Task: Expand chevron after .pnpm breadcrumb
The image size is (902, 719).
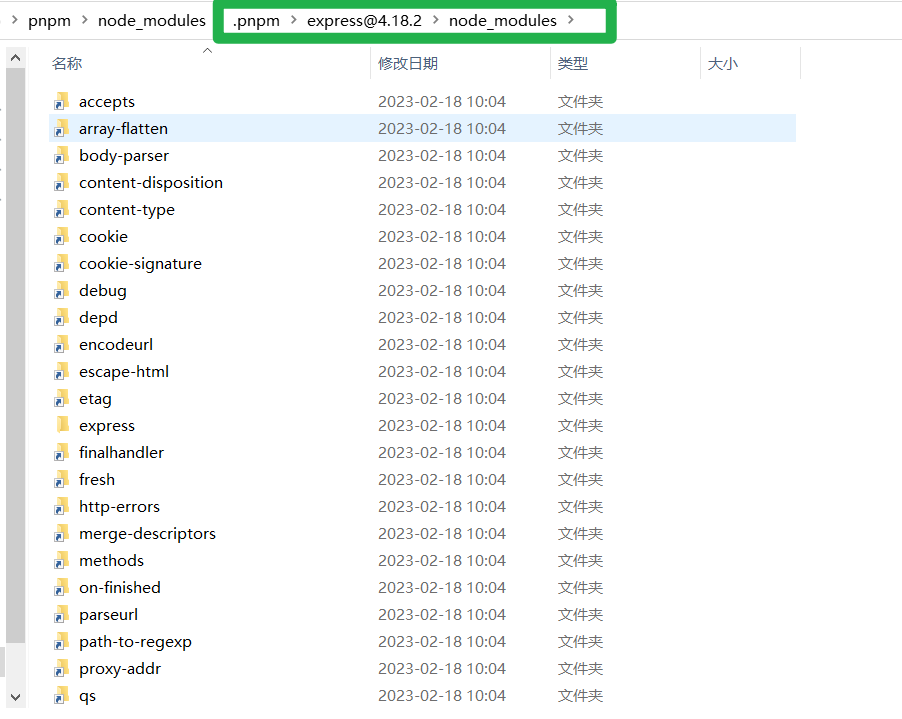Action: [294, 20]
